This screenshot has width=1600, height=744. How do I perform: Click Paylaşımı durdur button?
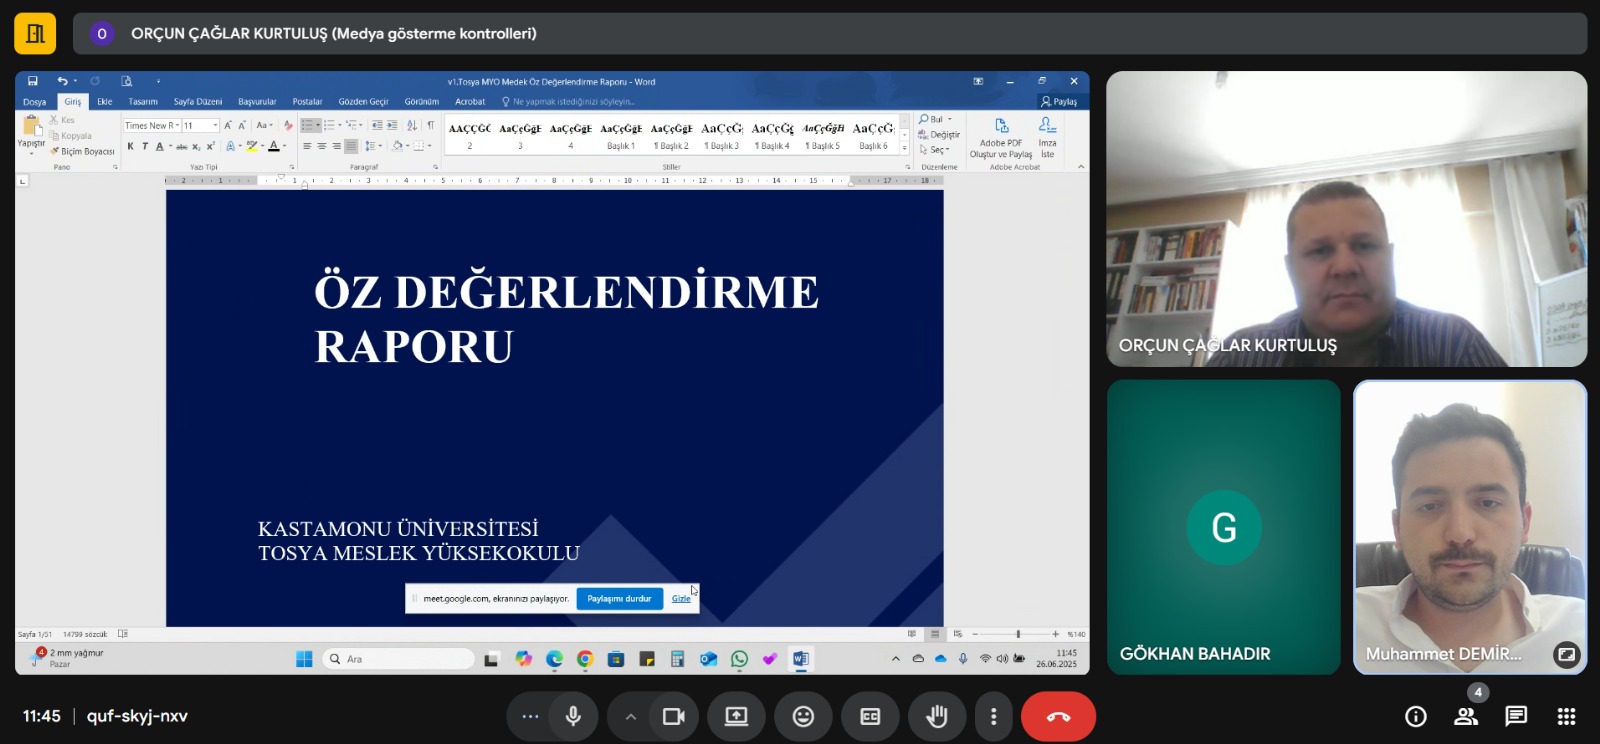(619, 599)
